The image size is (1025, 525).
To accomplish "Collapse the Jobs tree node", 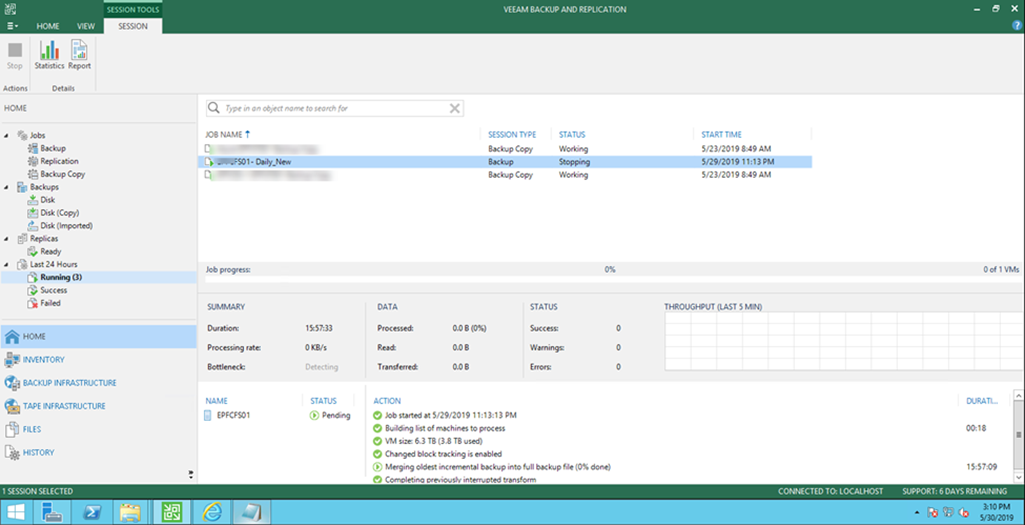I will pyautogui.click(x=7, y=135).
